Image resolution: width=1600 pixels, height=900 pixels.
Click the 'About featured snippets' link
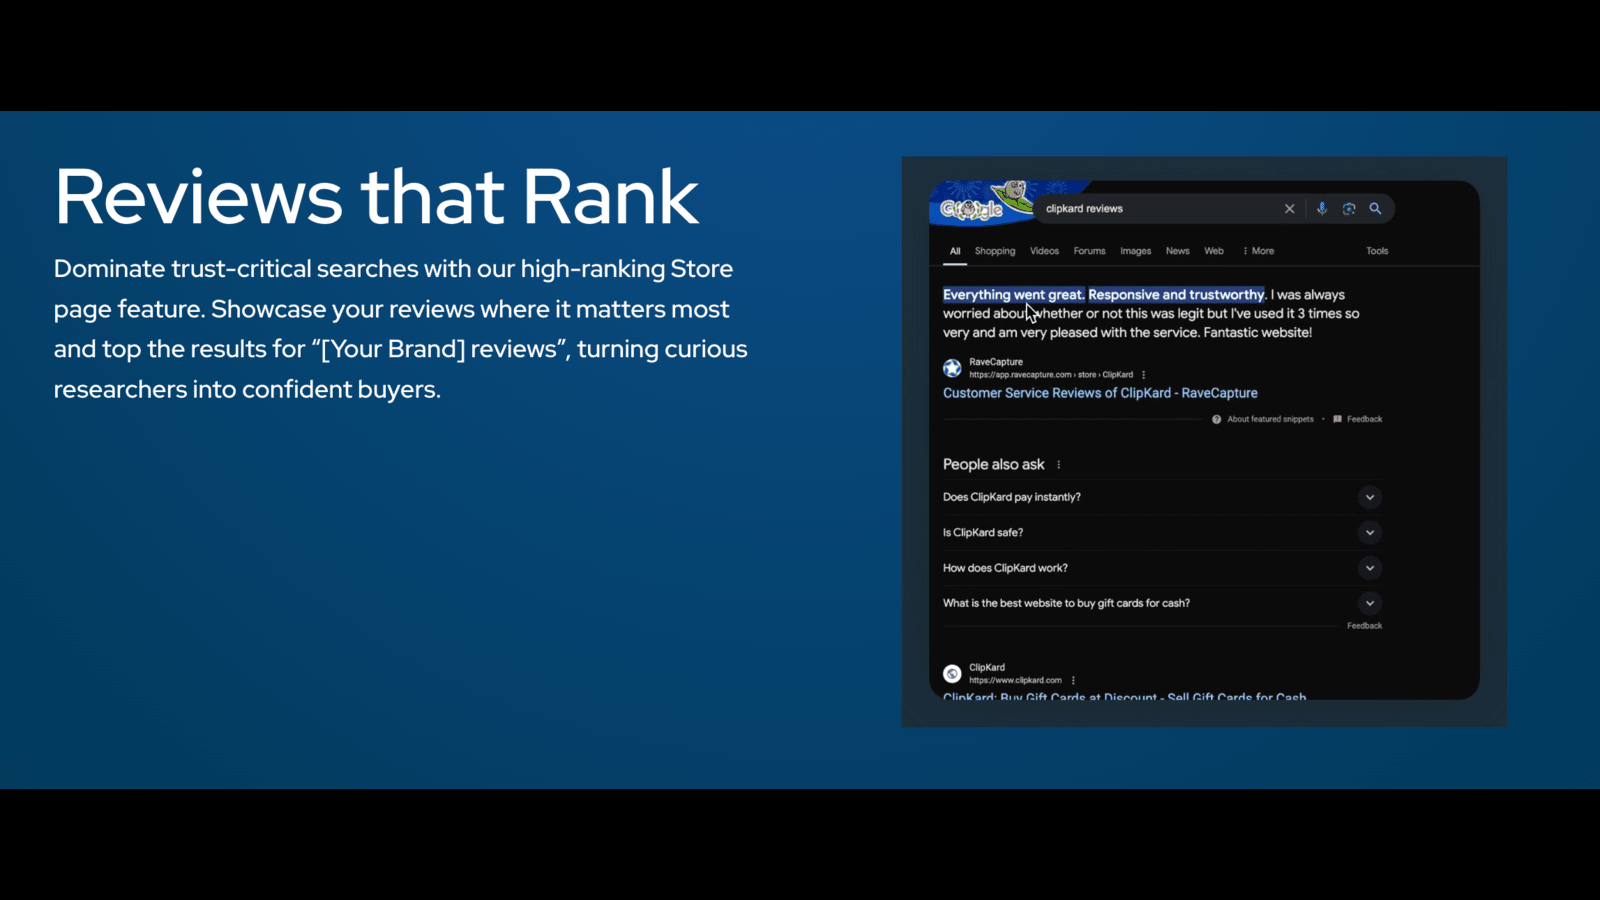pos(1271,419)
